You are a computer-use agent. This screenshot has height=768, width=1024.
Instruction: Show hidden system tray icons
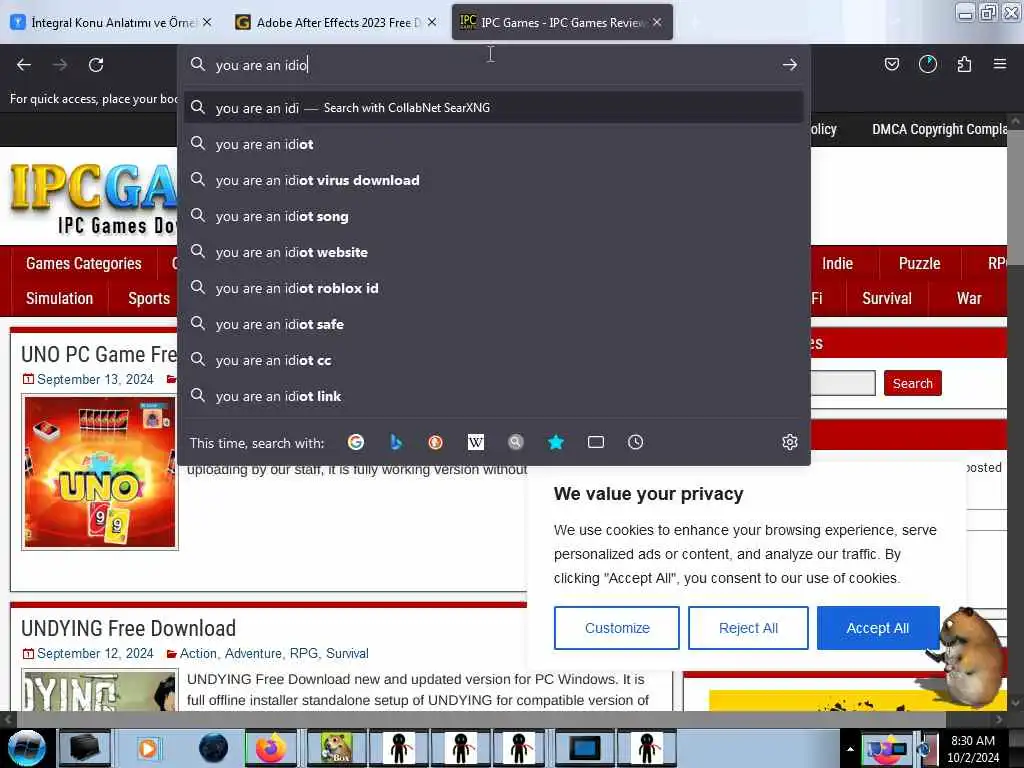click(850, 749)
